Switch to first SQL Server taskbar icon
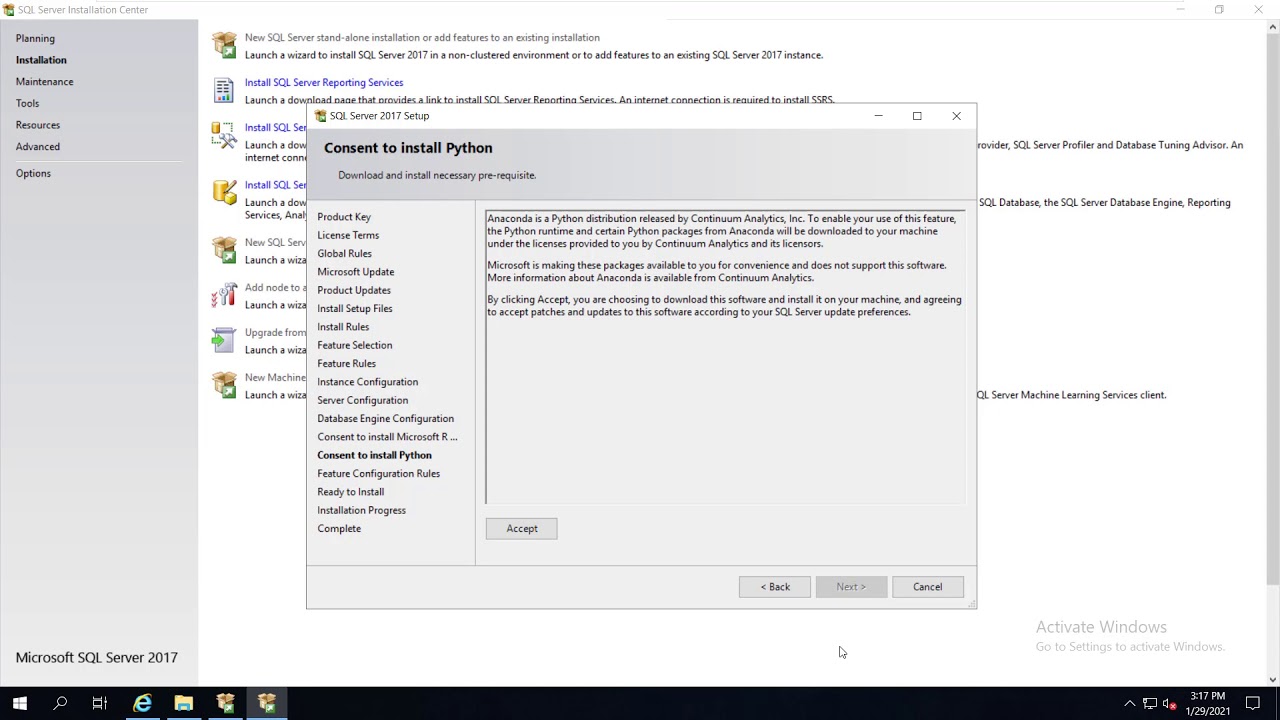 [x=225, y=703]
